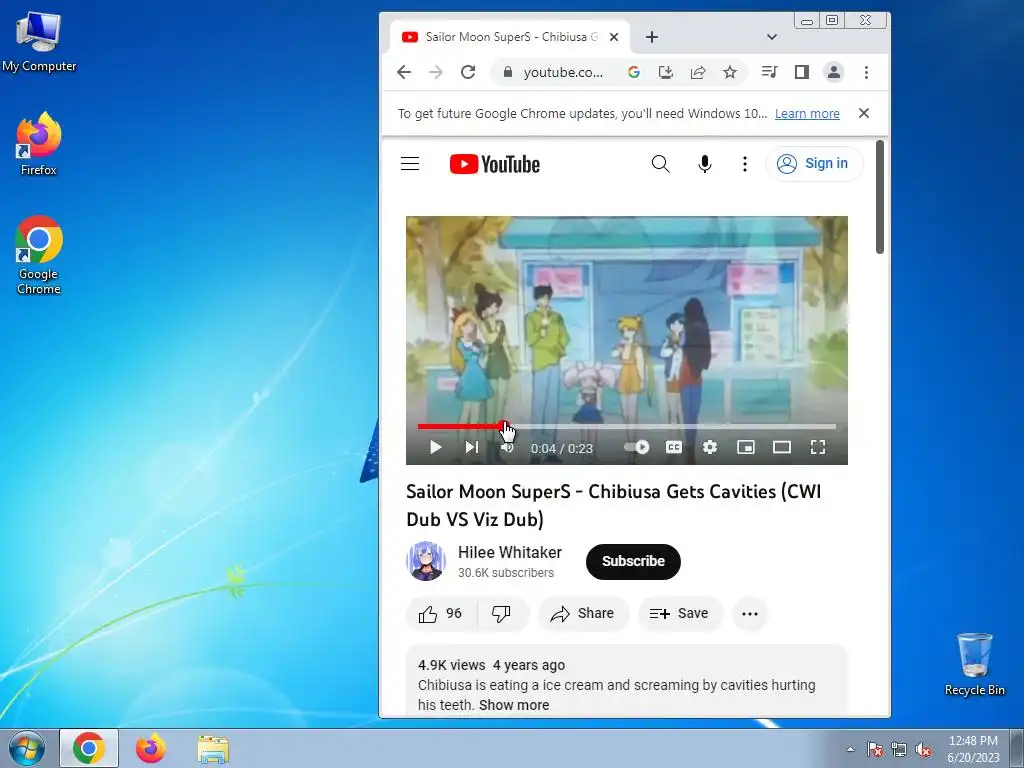Expand the tab search chevron
Screen dimensions: 1024x768
point(772,37)
